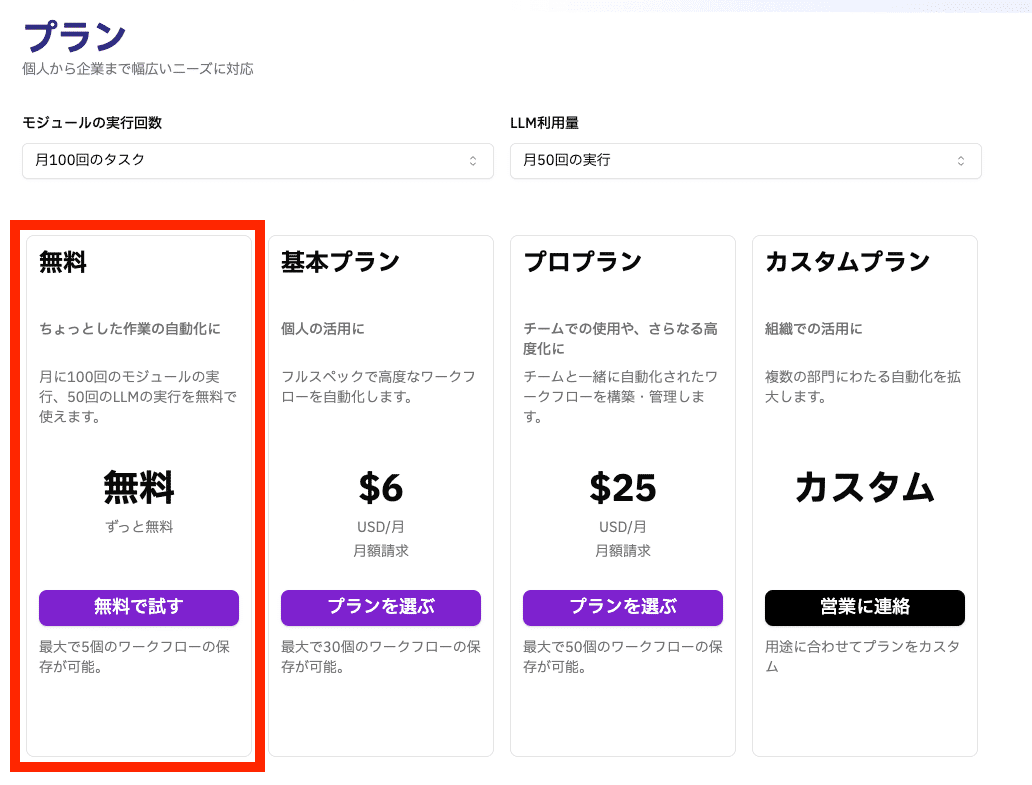The image size is (1032, 785).
Task: Click the モジュールの実行回数 field label
Action: click(x=92, y=123)
